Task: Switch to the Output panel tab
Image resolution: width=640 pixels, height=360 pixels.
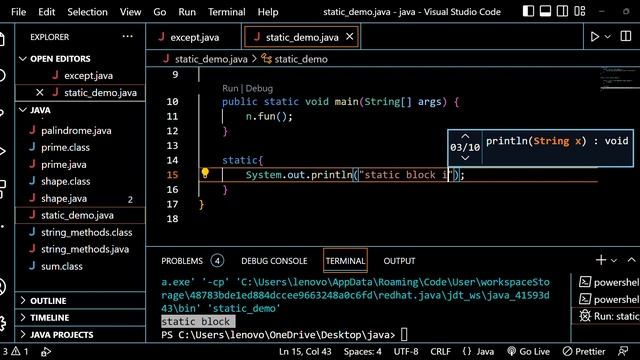Action: click(399, 261)
